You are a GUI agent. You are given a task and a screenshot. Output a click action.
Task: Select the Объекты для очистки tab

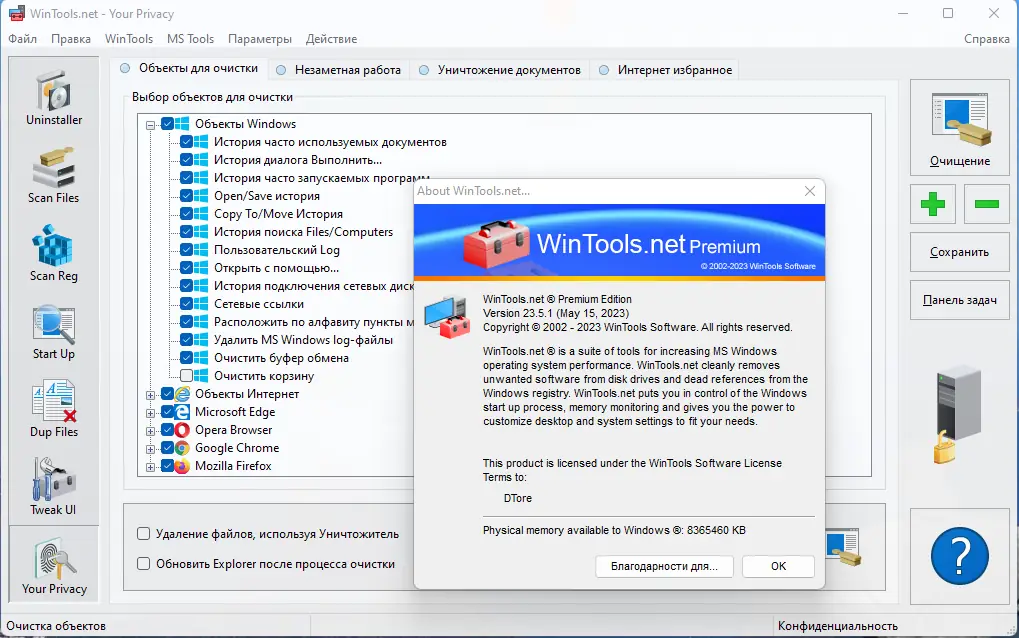190,68
